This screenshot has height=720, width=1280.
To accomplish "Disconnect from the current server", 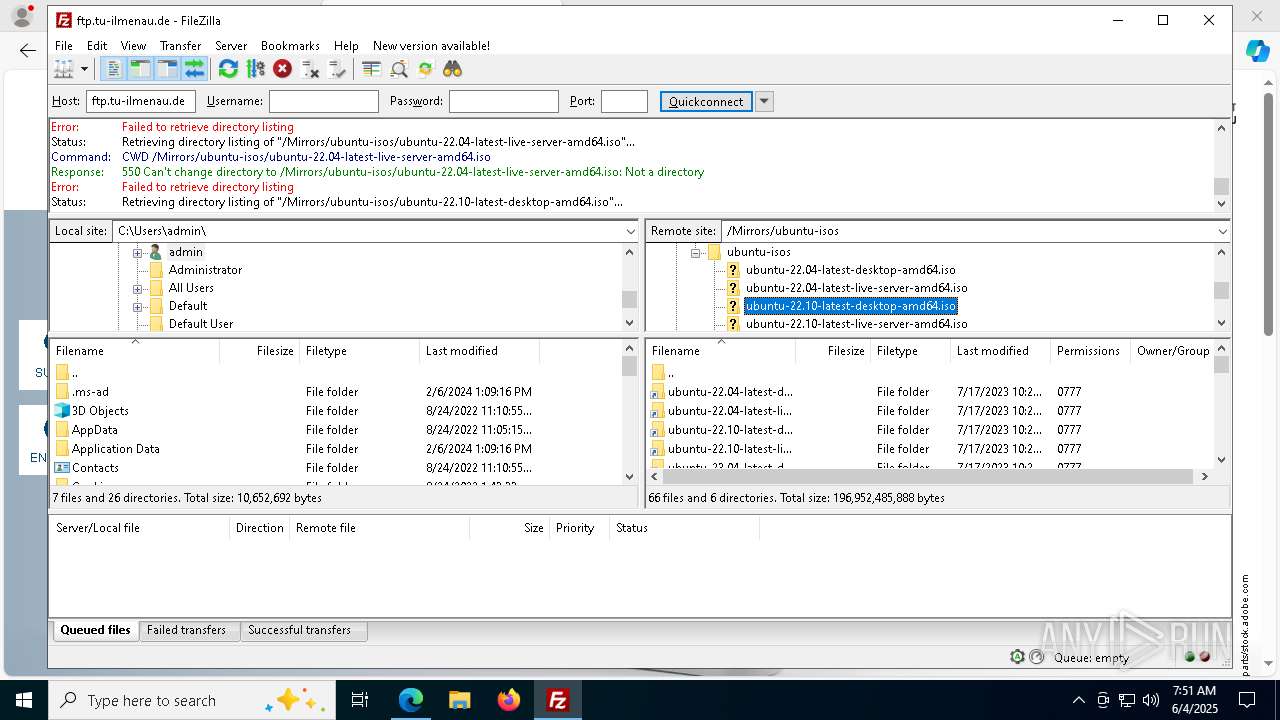I will coord(310,69).
